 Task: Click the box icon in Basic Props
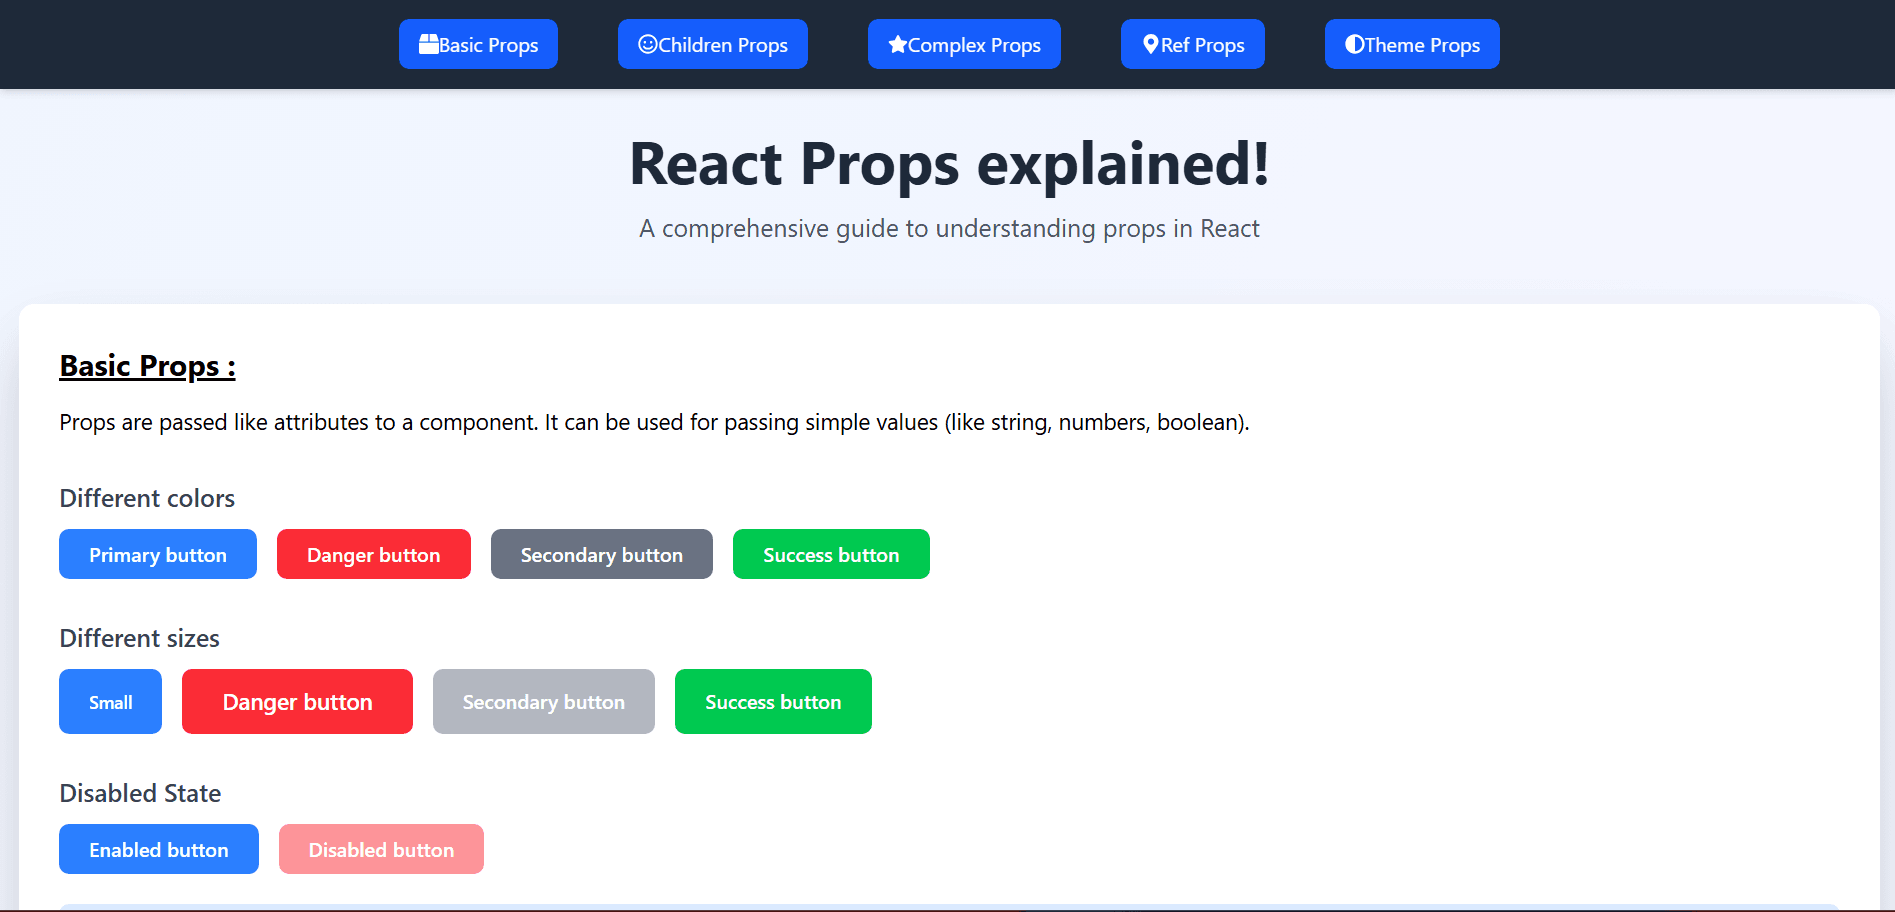[x=429, y=44]
